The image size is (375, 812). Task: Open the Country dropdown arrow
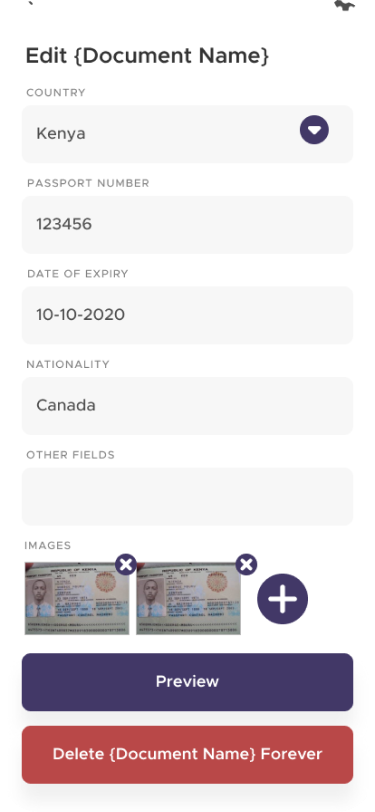tap(314, 129)
